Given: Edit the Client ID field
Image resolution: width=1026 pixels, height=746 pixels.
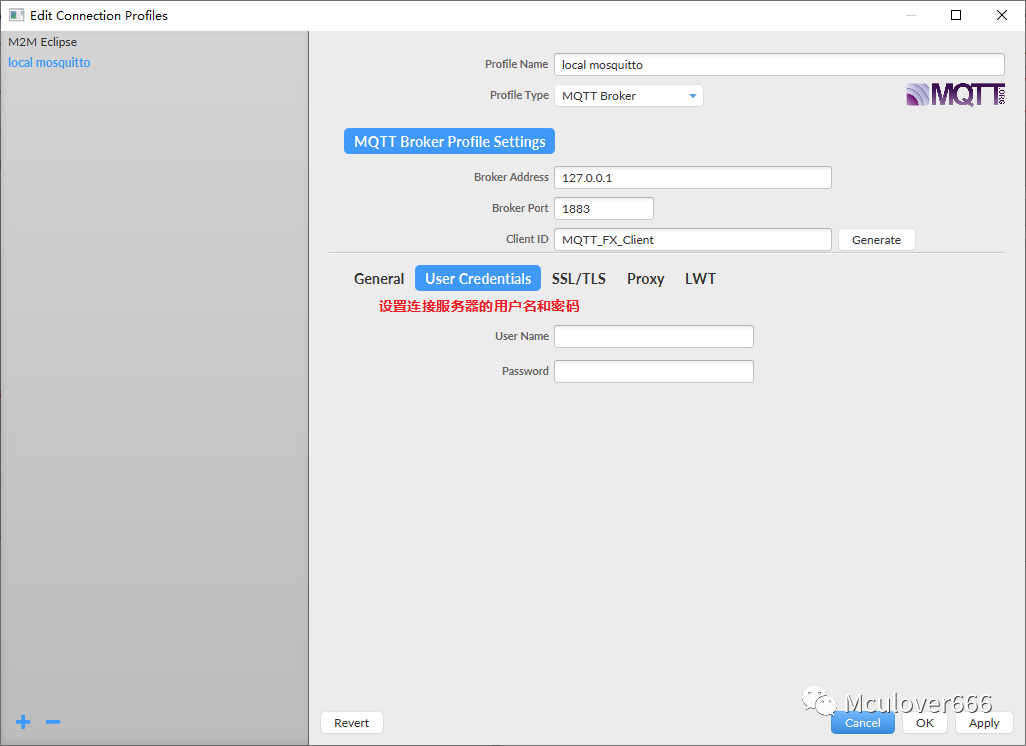Looking at the screenshot, I should coord(693,240).
